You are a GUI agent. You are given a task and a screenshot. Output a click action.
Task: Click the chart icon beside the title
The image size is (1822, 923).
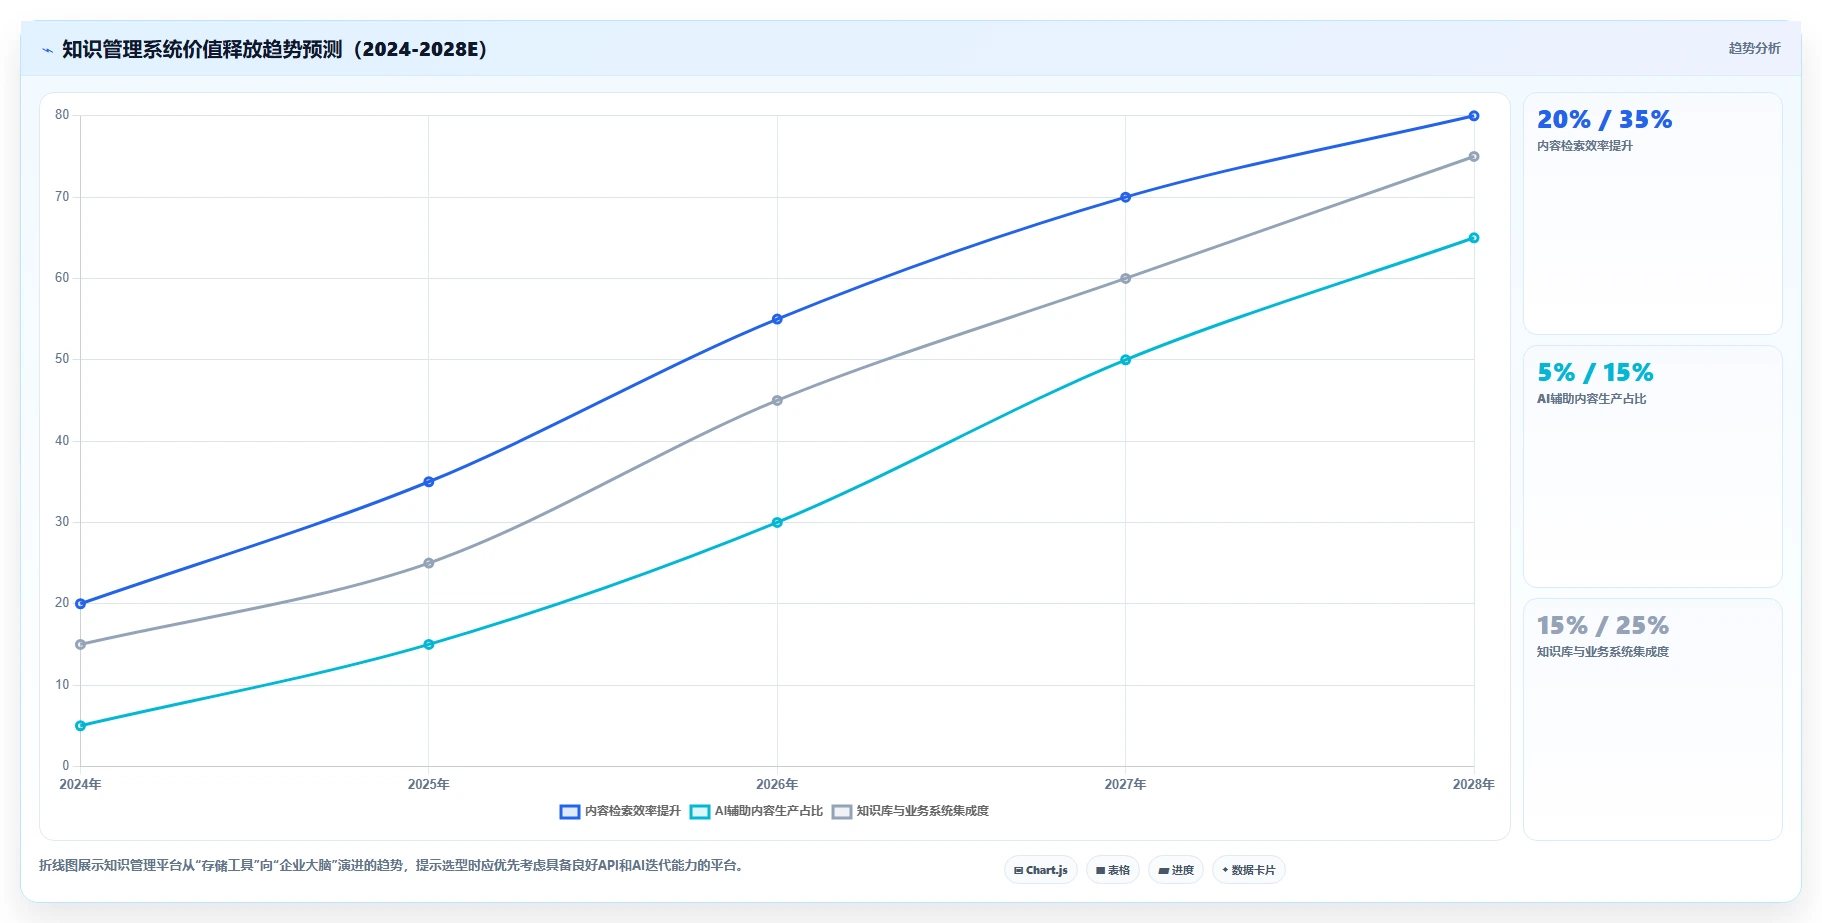47,50
